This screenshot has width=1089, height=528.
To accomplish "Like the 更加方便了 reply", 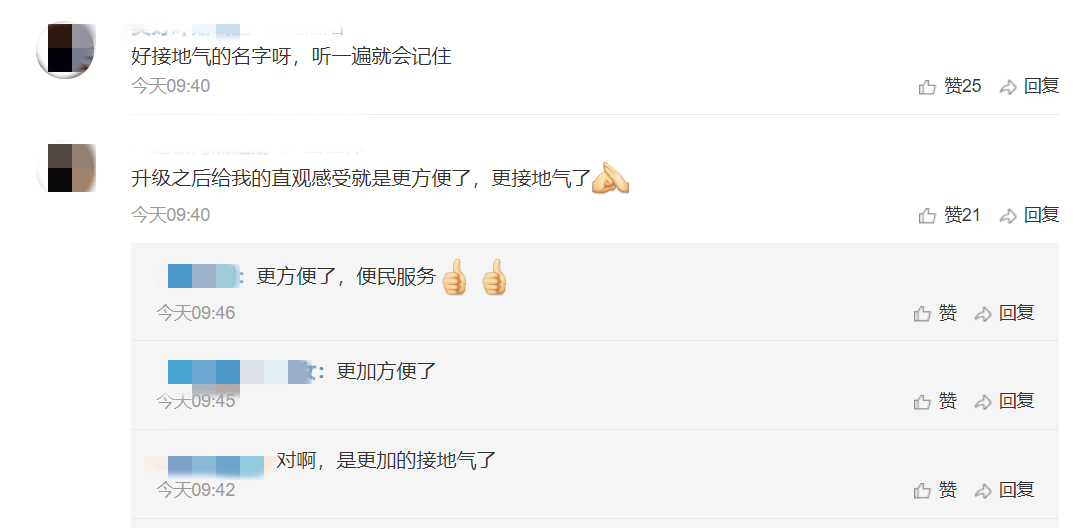I will (x=935, y=401).
